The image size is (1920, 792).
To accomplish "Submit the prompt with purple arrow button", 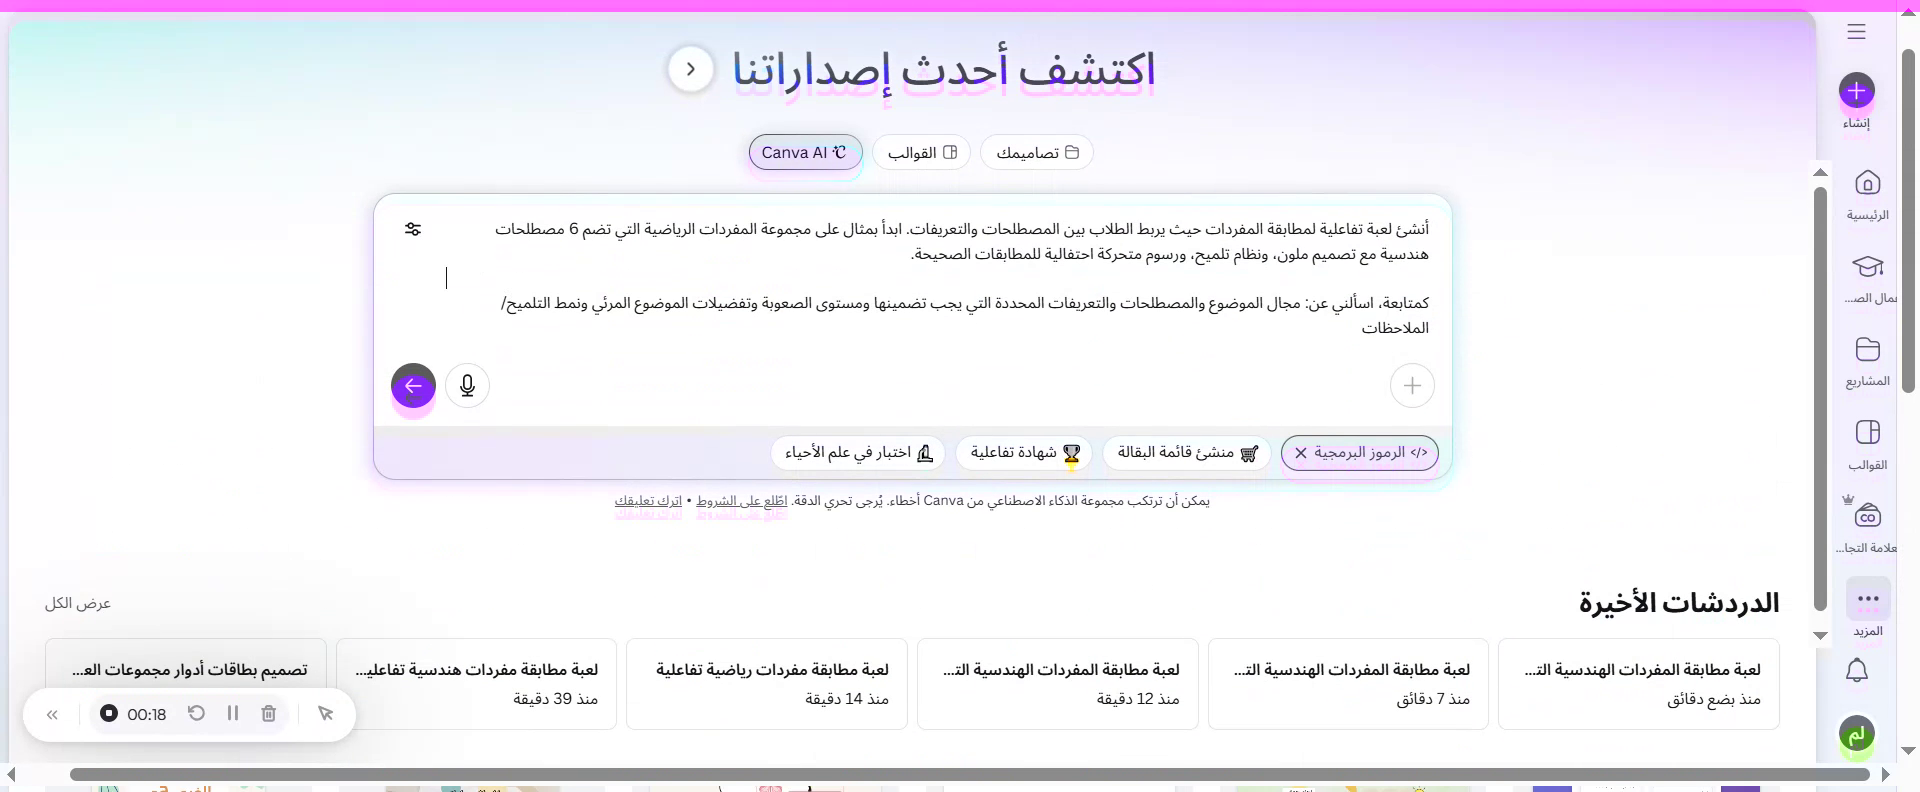I will click(x=413, y=386).
